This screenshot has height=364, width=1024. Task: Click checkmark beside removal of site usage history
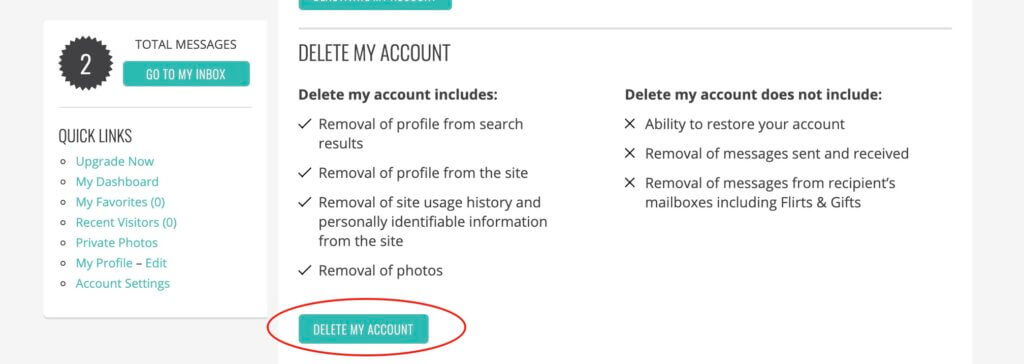click(x=304, y=203)
